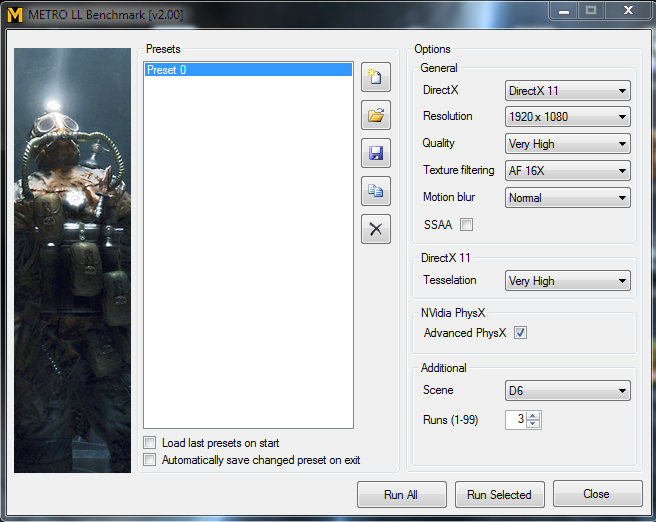The height and width of the screenshot is (522, 656).
Task: Close the window via title bar X
Action: [628, 11]
